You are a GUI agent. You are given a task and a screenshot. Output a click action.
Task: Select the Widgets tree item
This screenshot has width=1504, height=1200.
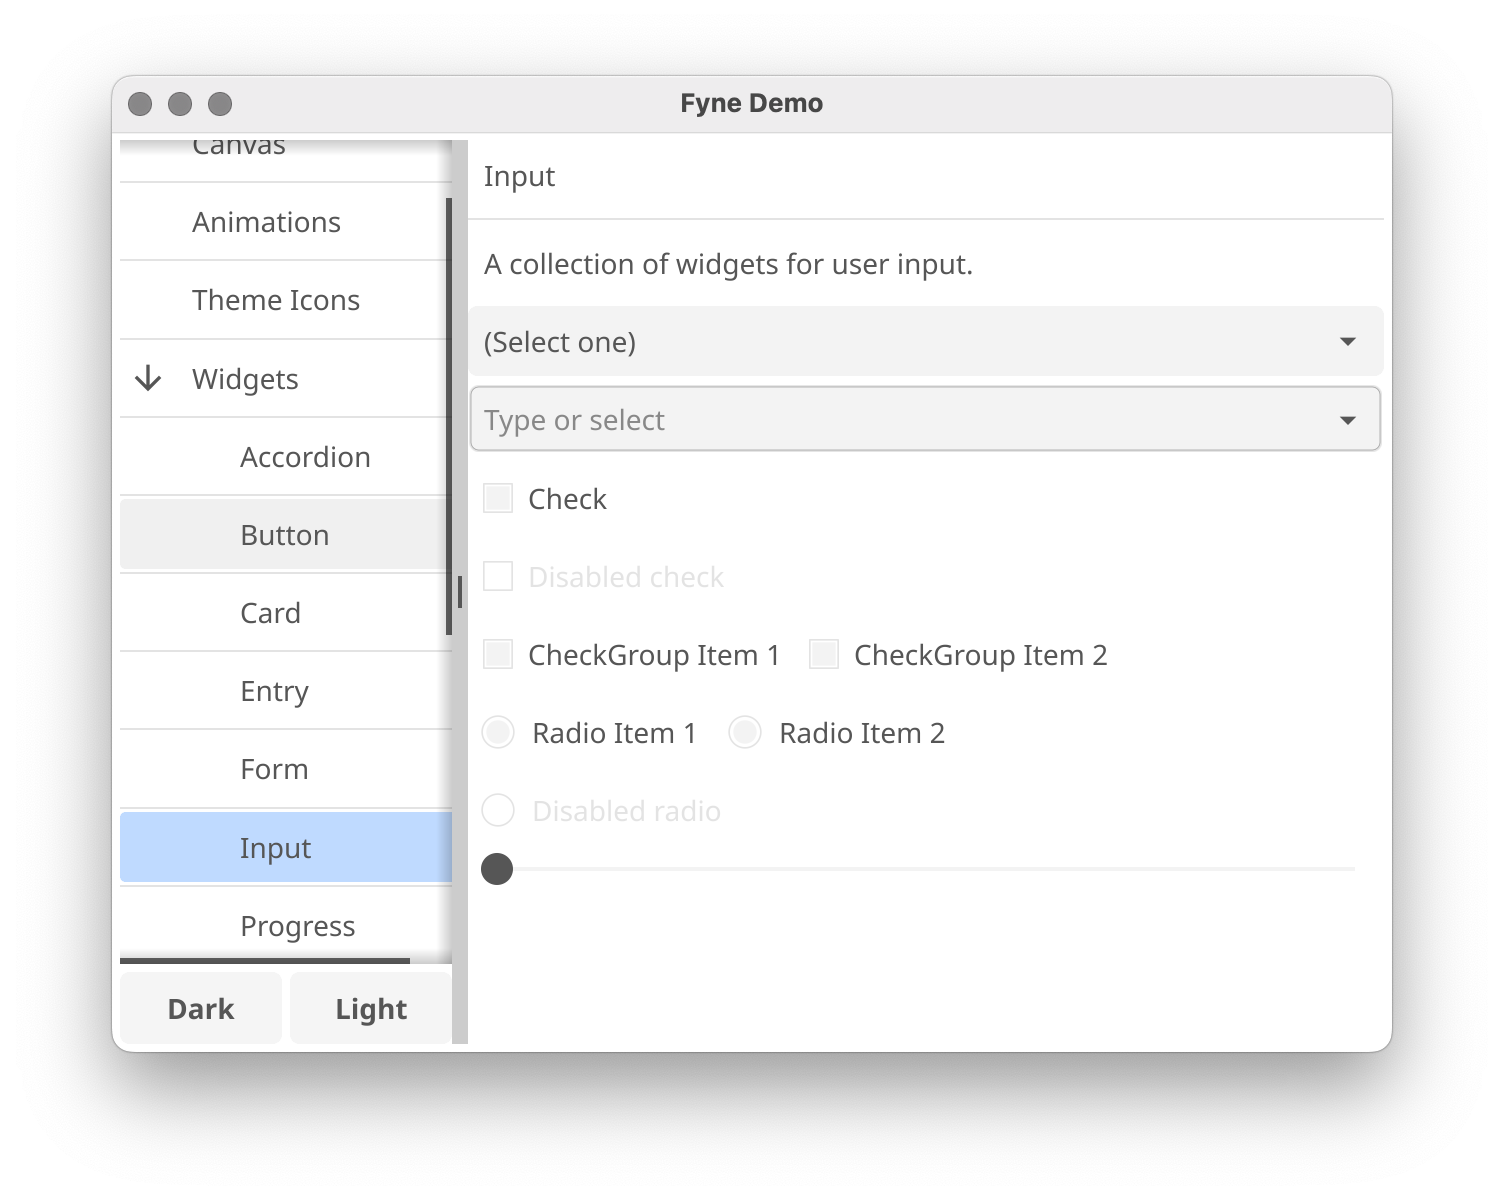coord(286,379)
